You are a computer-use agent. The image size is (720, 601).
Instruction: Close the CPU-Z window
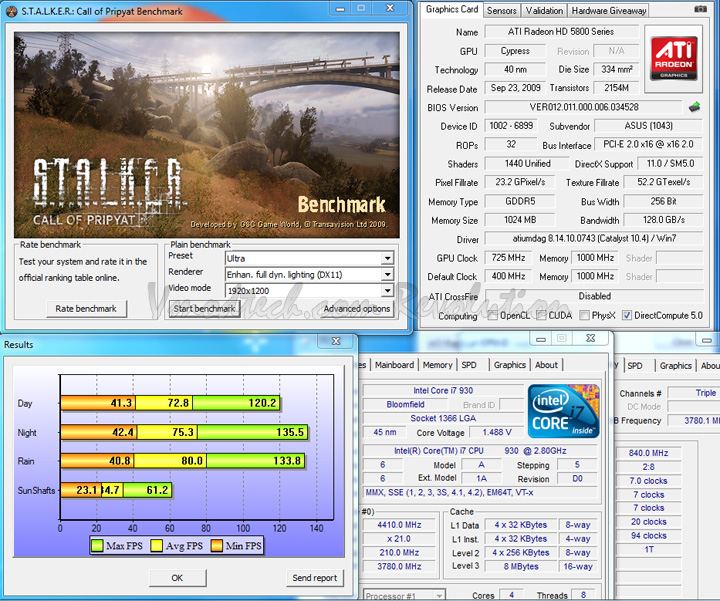coord(591,338)
